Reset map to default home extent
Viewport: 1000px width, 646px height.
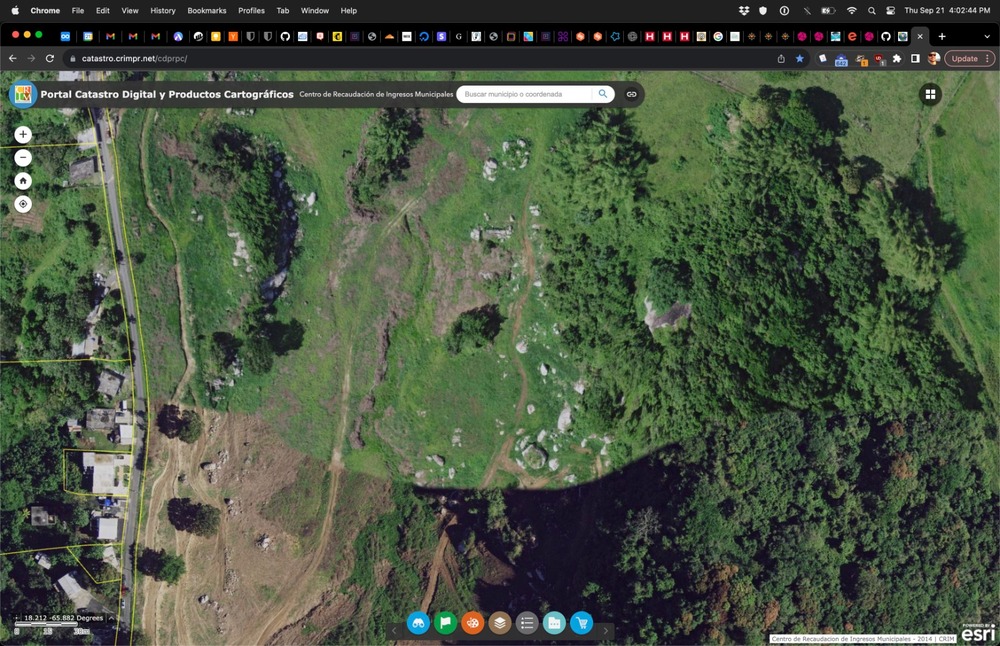pos(23,181)
